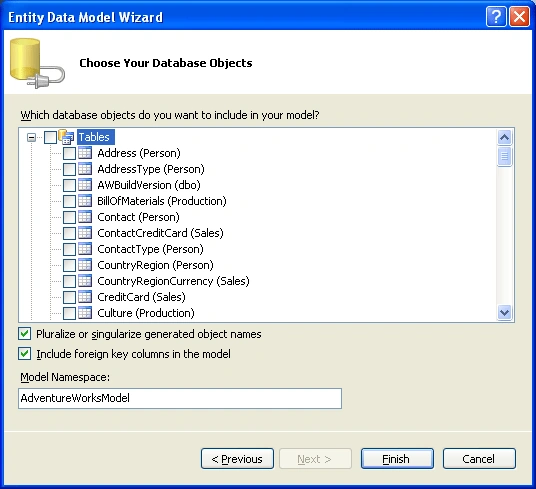This screenshot has height=489, width=536.
Task: Select the AddressType (Person) row text
Action: click(151, 169)
